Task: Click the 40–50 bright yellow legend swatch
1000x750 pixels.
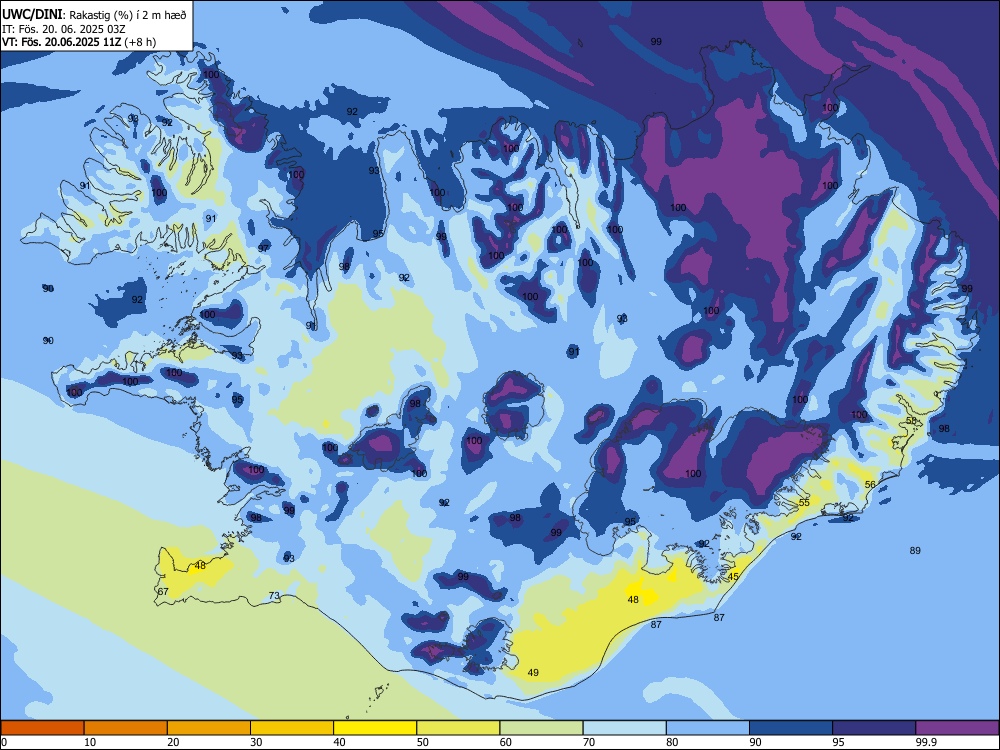Action: tap(375, 728)
